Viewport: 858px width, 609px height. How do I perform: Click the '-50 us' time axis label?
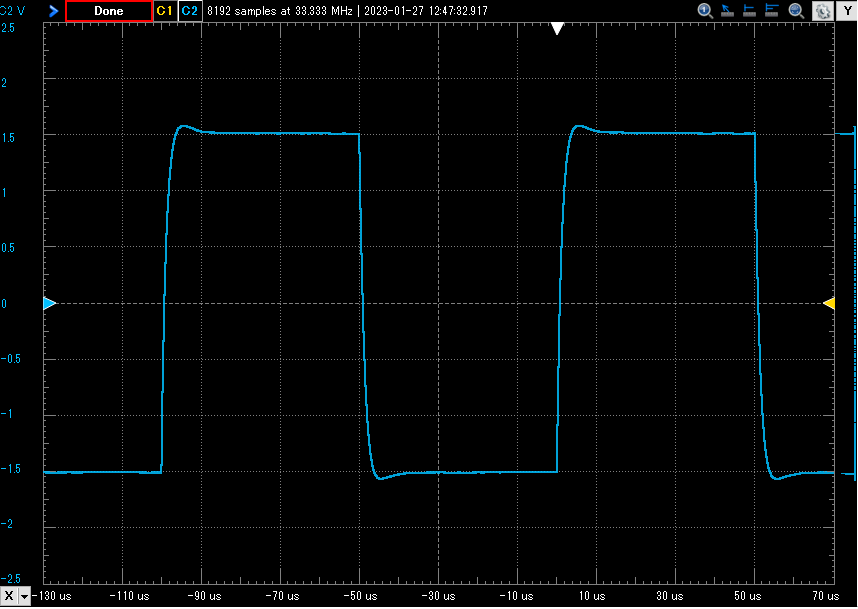360,596
